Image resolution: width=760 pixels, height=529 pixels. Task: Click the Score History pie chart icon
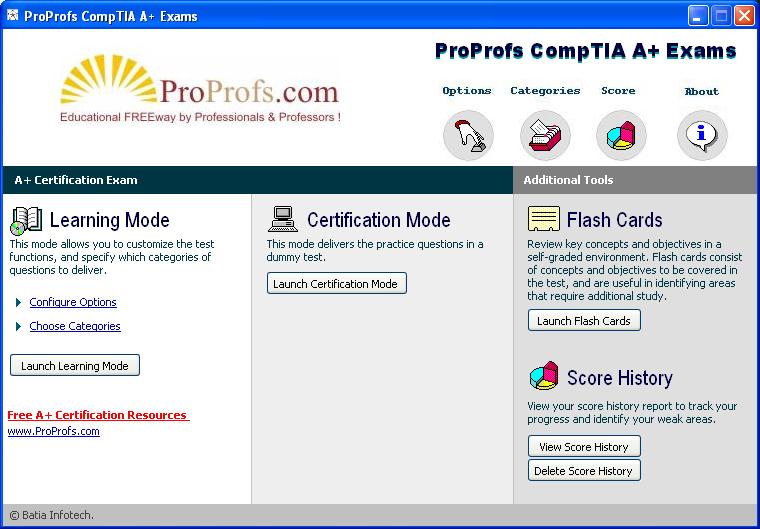(x=543, y=377)
